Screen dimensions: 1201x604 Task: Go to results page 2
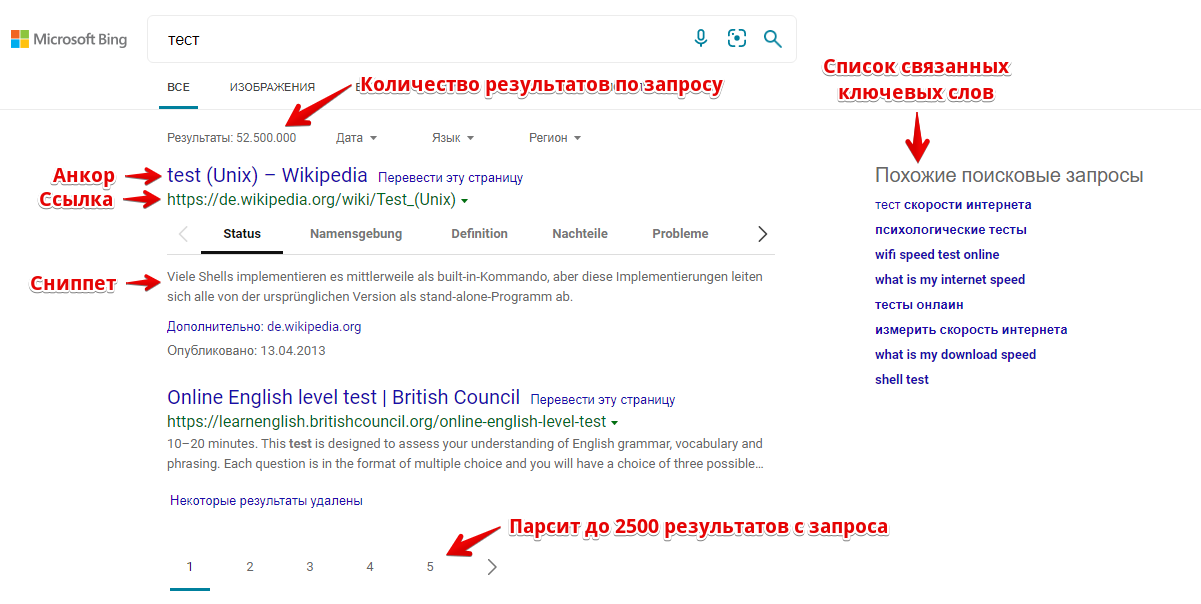point(250,567)
